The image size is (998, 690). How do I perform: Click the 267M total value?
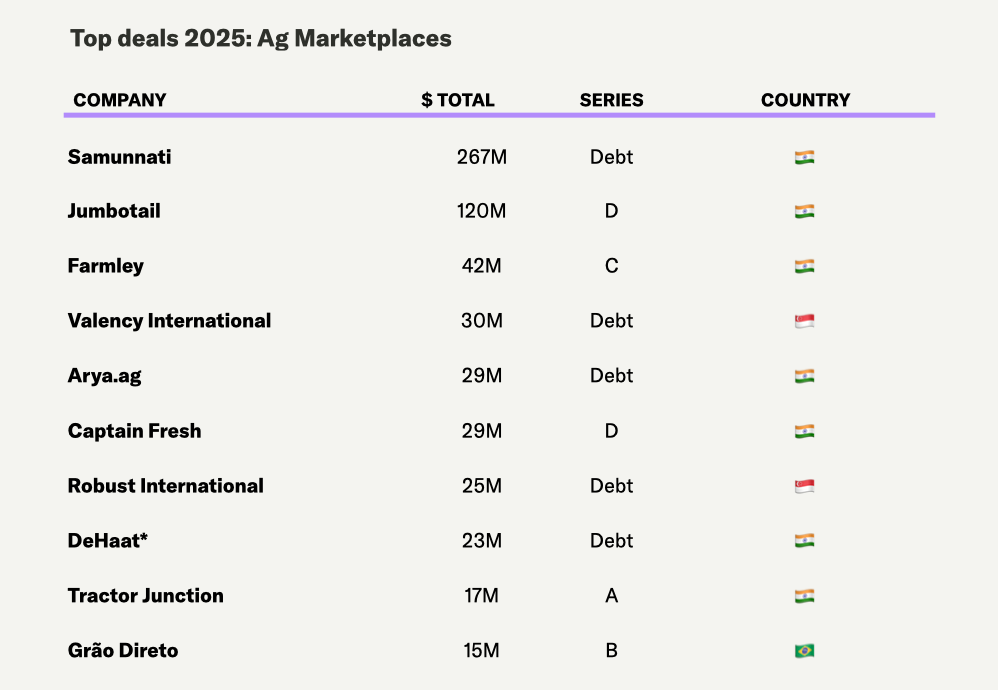coord(482,157)
